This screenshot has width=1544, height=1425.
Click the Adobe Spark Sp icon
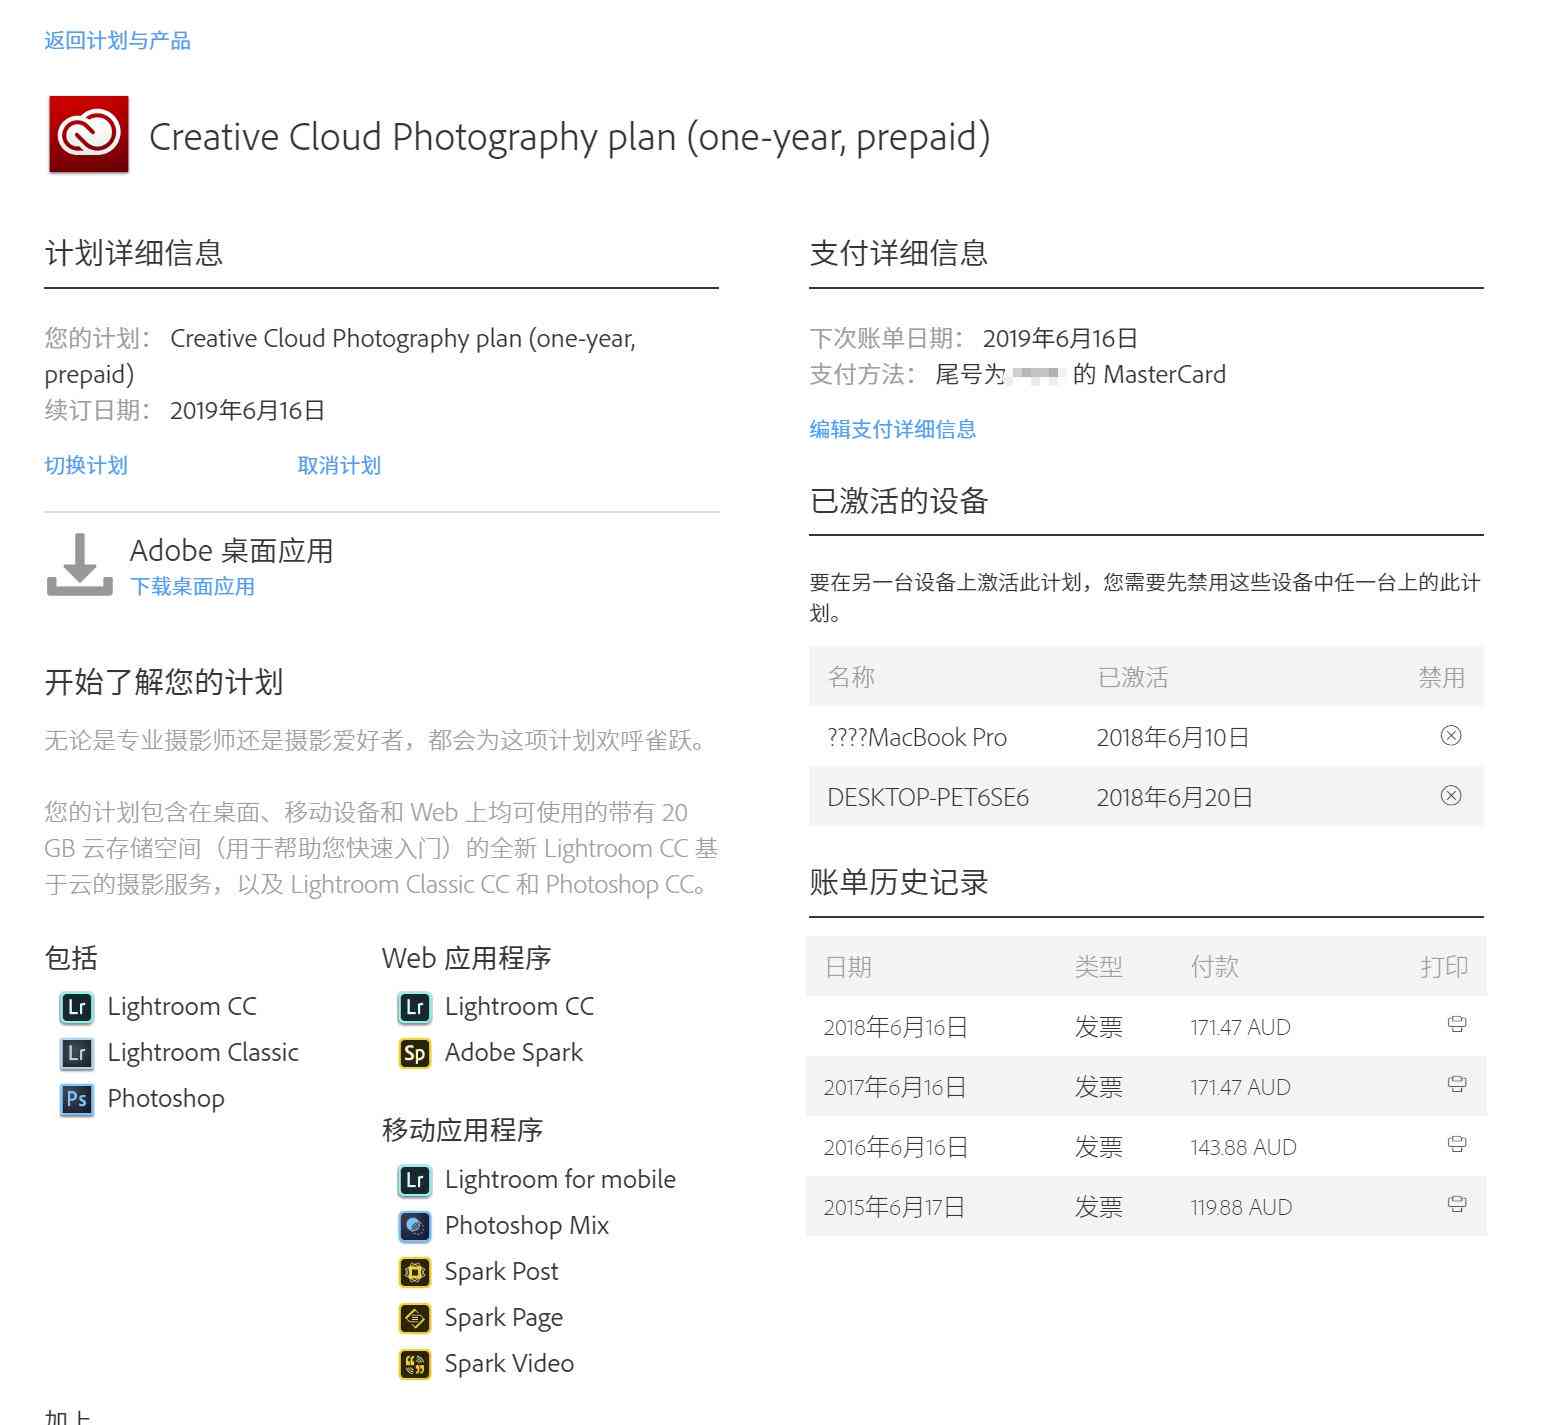(x=414, y=1053)
